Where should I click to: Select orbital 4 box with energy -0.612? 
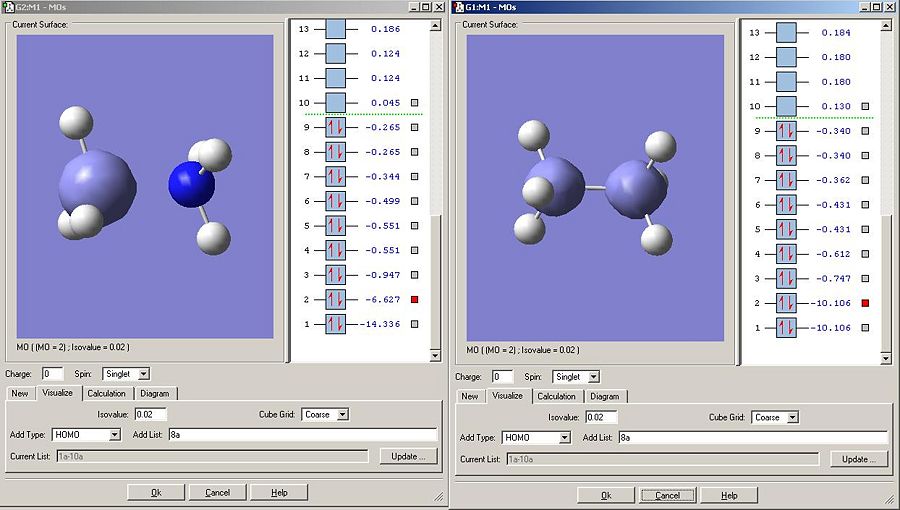[786, 254]
